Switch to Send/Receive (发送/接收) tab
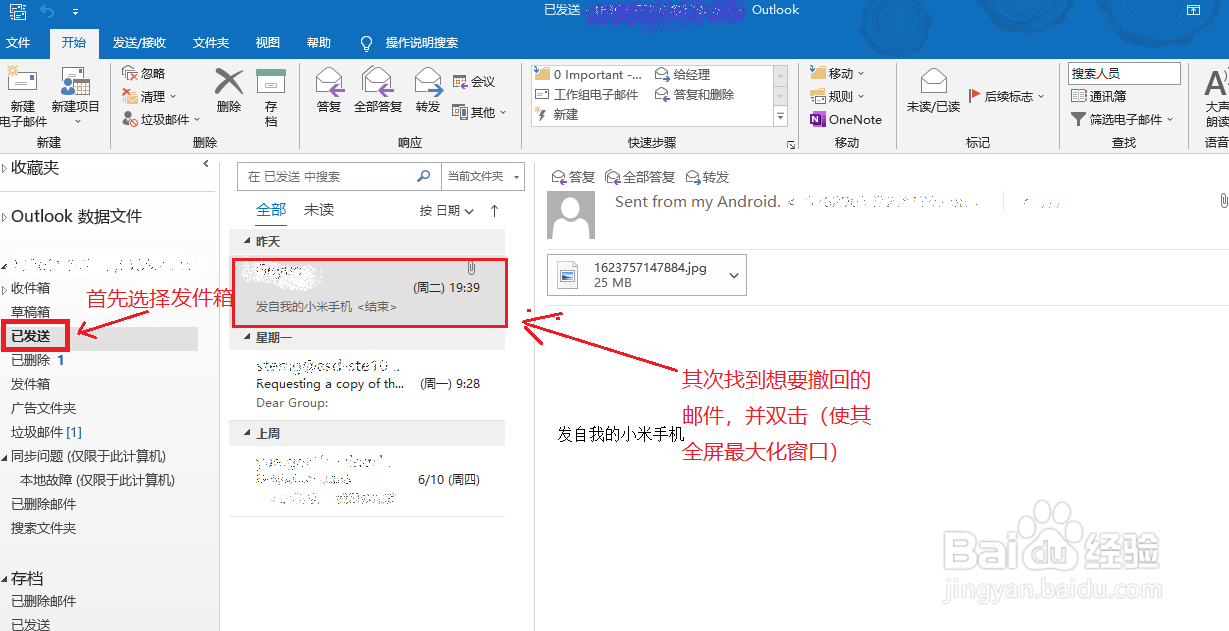The image size is (1229, 631). [139, 43]
